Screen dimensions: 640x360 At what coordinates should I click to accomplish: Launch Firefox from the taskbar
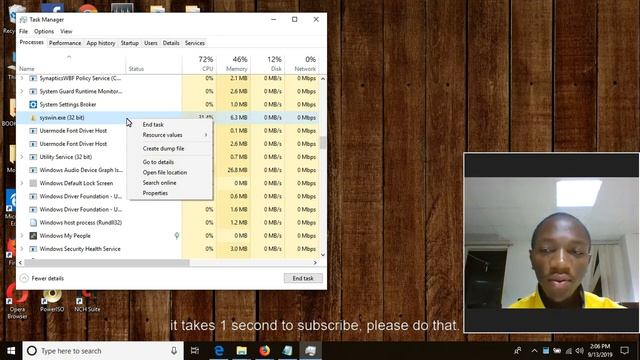[x=264, y=351]
